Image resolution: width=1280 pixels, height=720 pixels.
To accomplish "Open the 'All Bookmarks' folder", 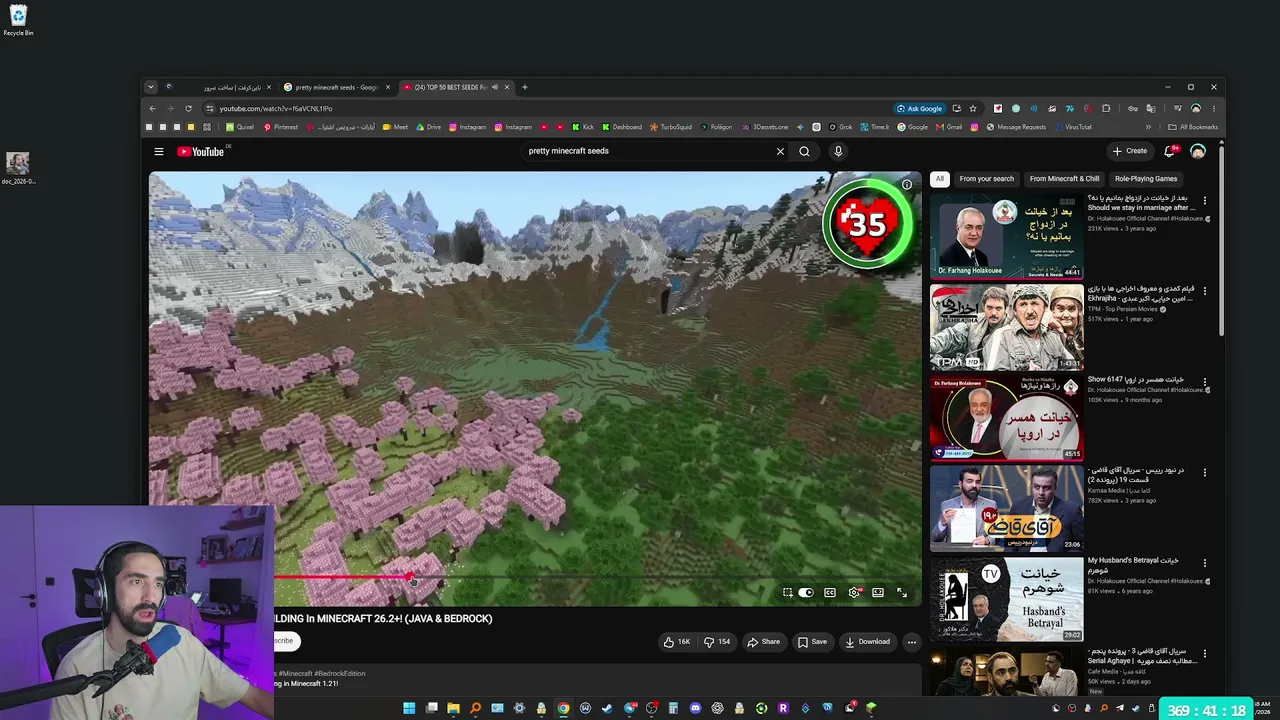I will 1194,127.
